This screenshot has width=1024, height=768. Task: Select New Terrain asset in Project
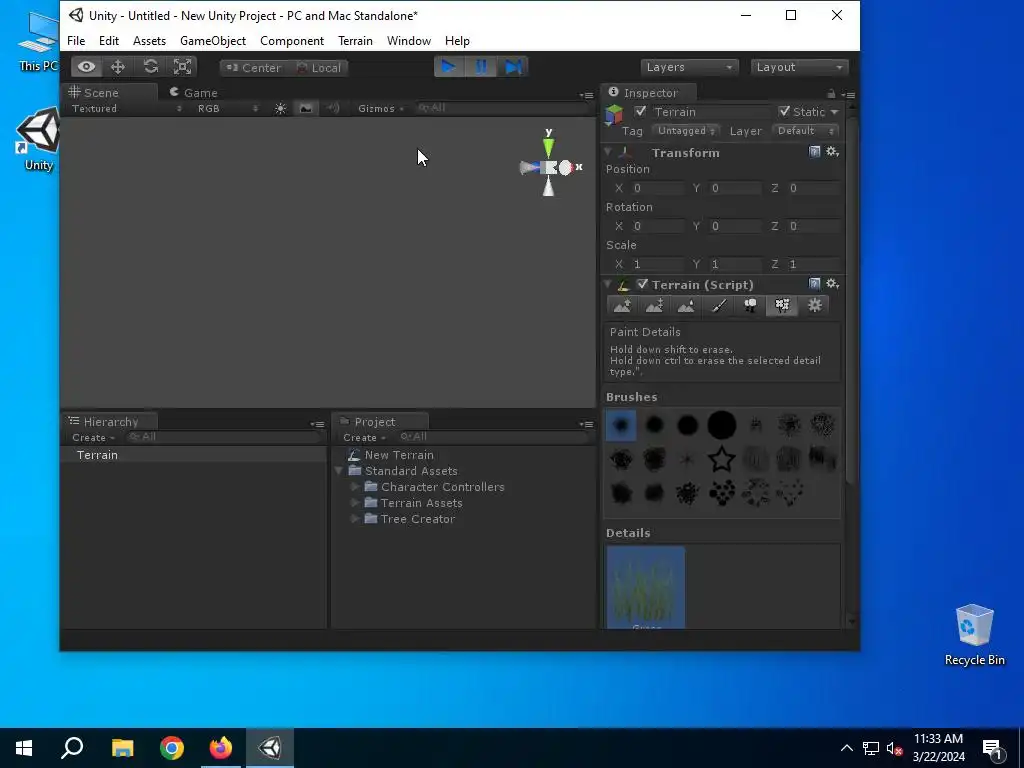398,455
